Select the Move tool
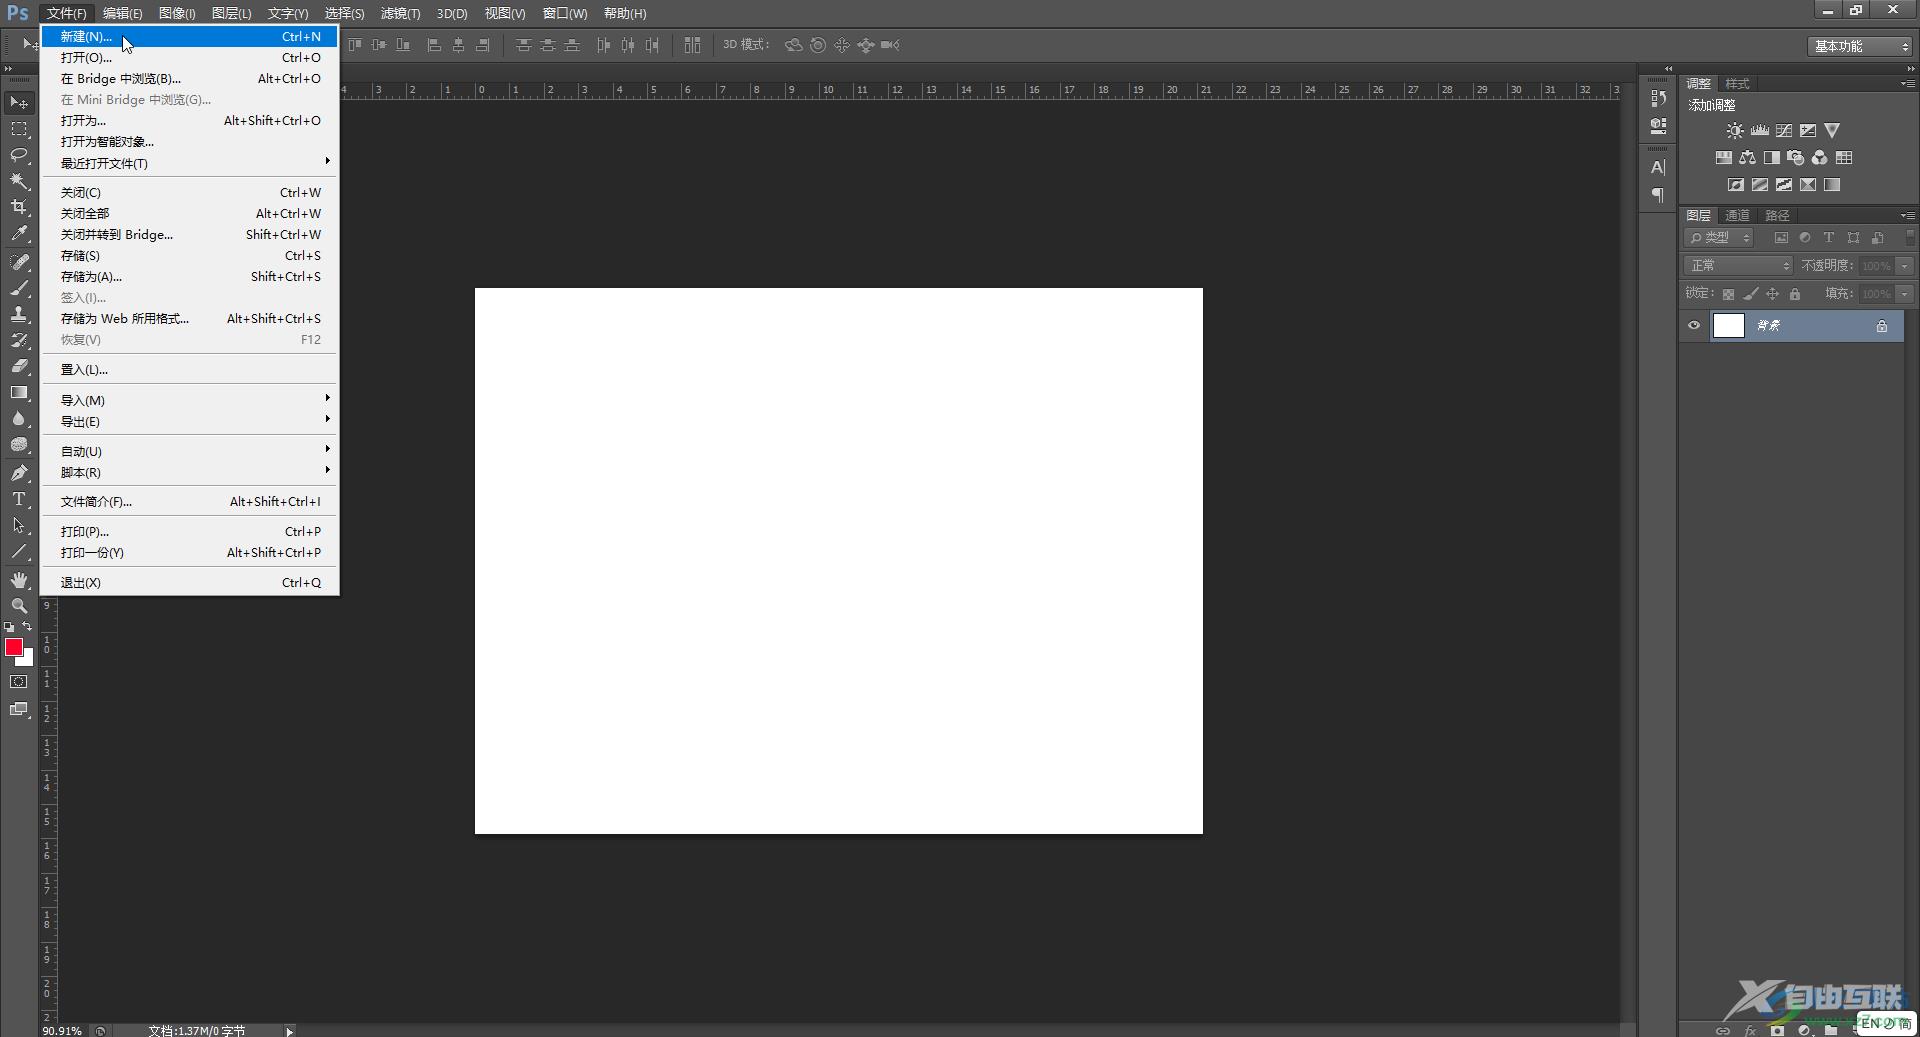This screenshot has height=1037, width=1920. [x=19, y=103]
